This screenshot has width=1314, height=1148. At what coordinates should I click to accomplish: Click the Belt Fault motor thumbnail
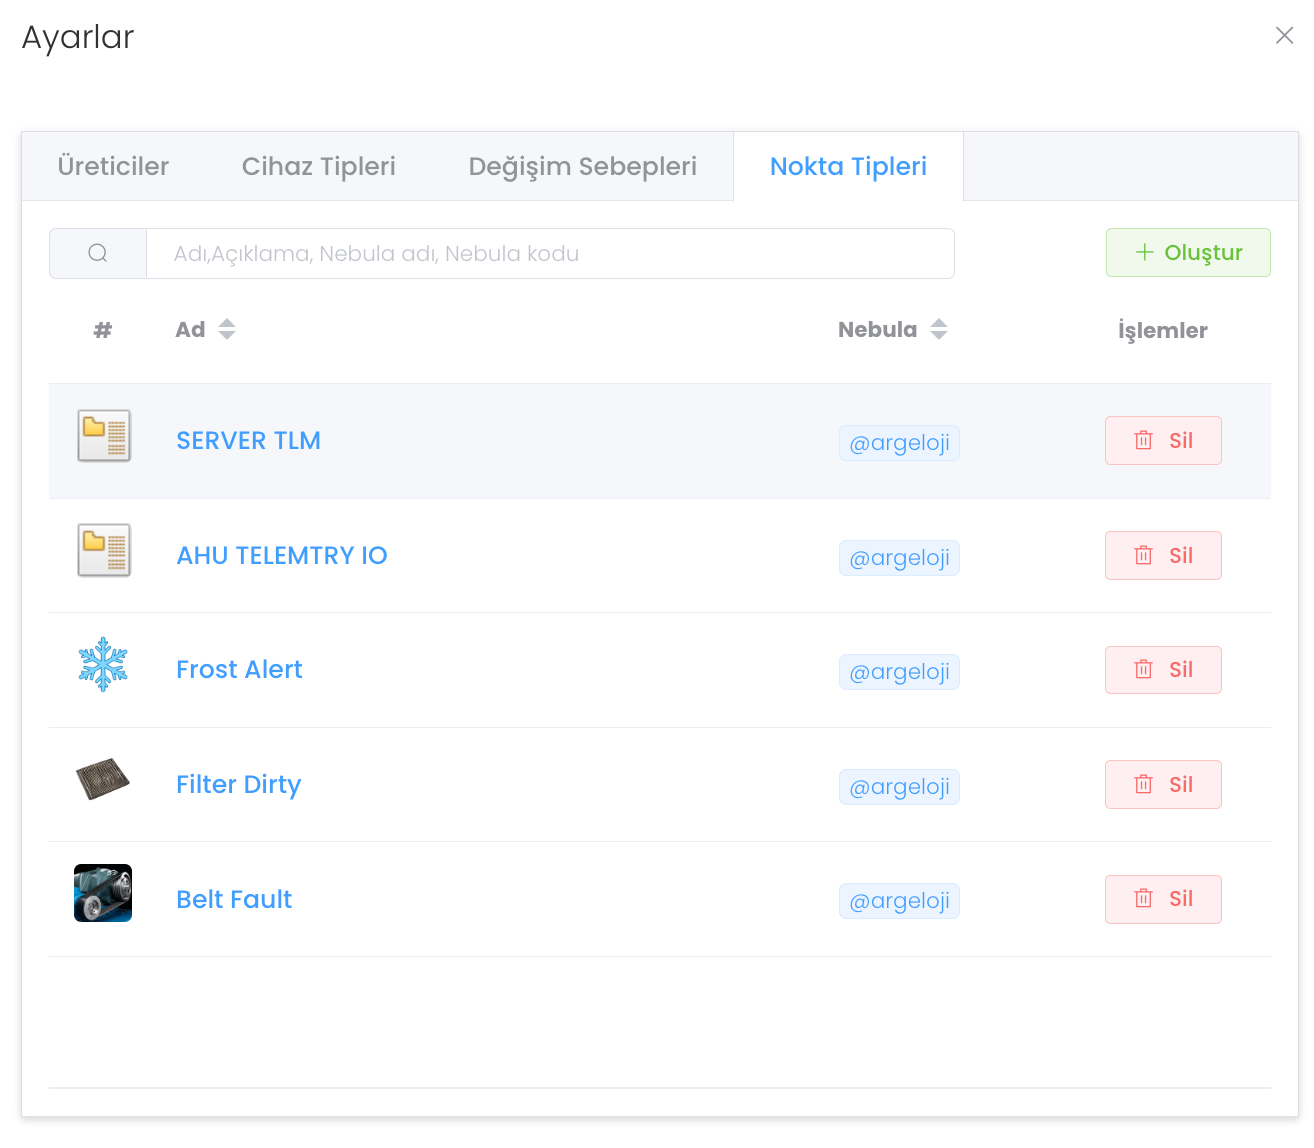tap(103, 893)
